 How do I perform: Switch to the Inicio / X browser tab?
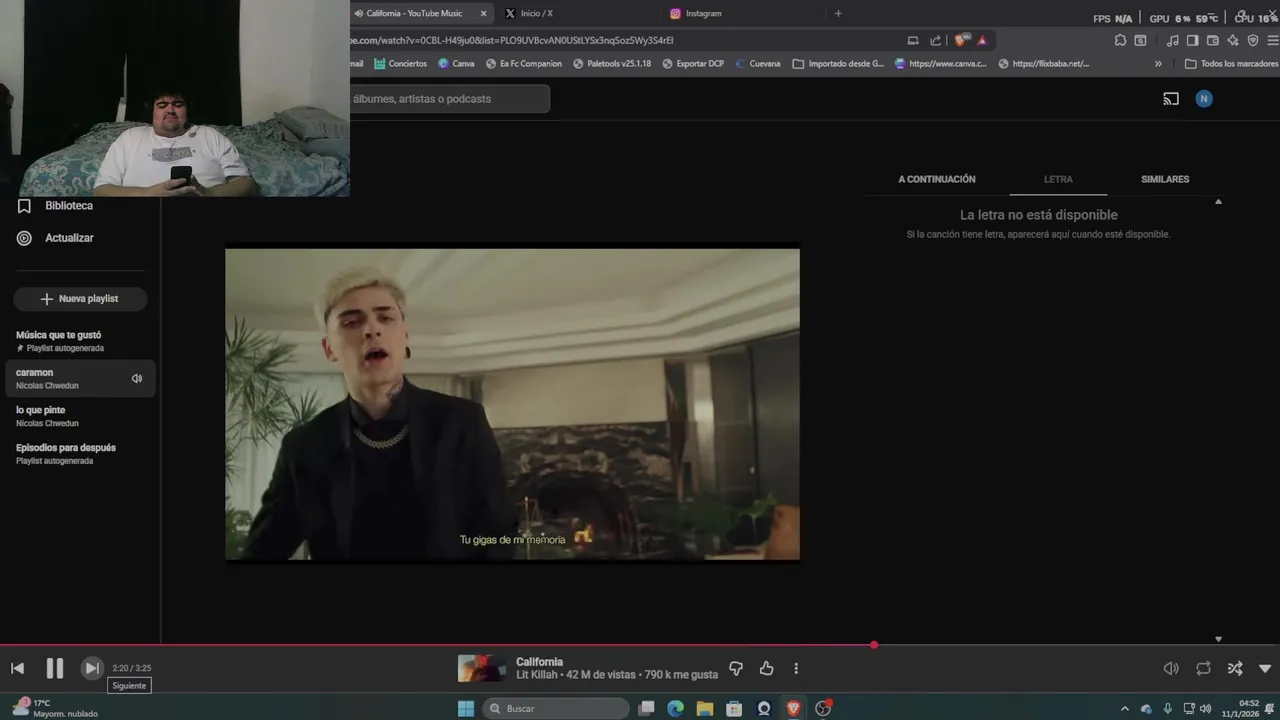point(575,13)
